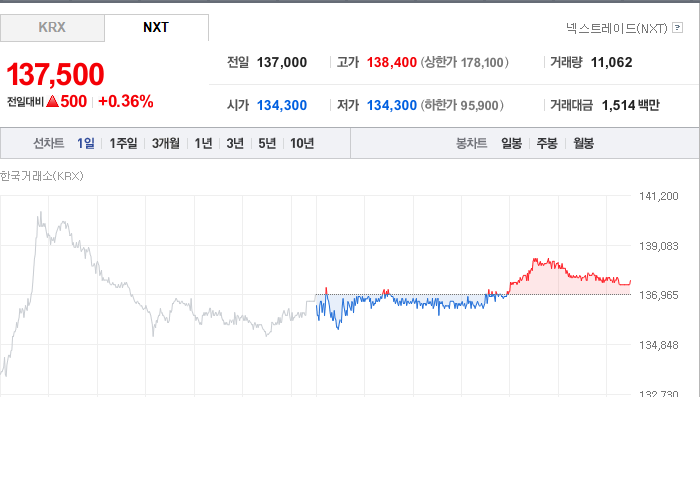Click the 거래량 value 11,062
This screenshot has height=490, width=700.
tap(612, 62)
